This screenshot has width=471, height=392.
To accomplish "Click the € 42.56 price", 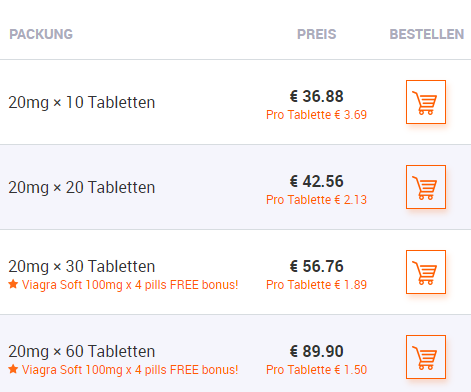I will click(x=316, y=181).
